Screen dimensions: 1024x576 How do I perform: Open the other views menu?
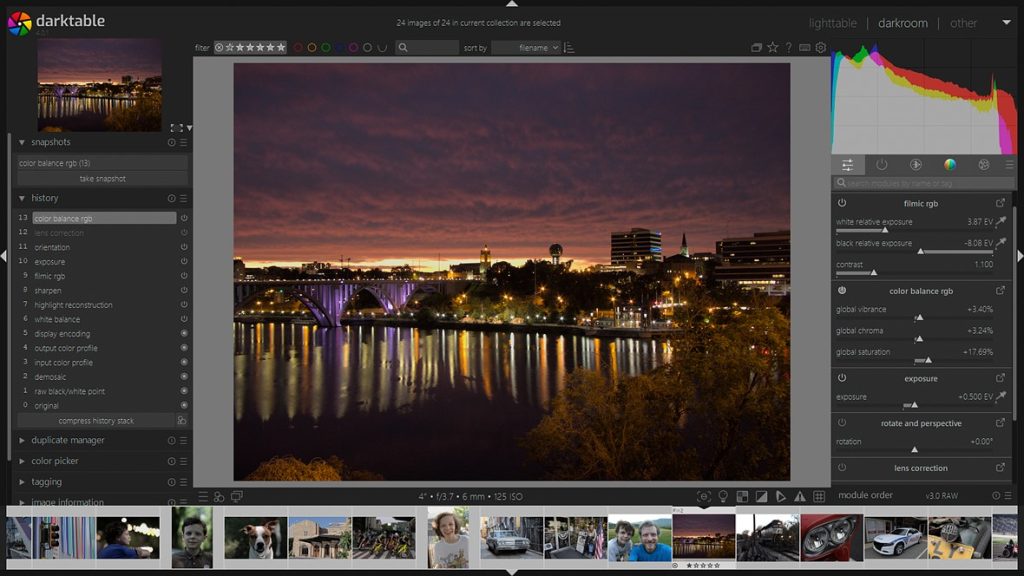[964, 22]
